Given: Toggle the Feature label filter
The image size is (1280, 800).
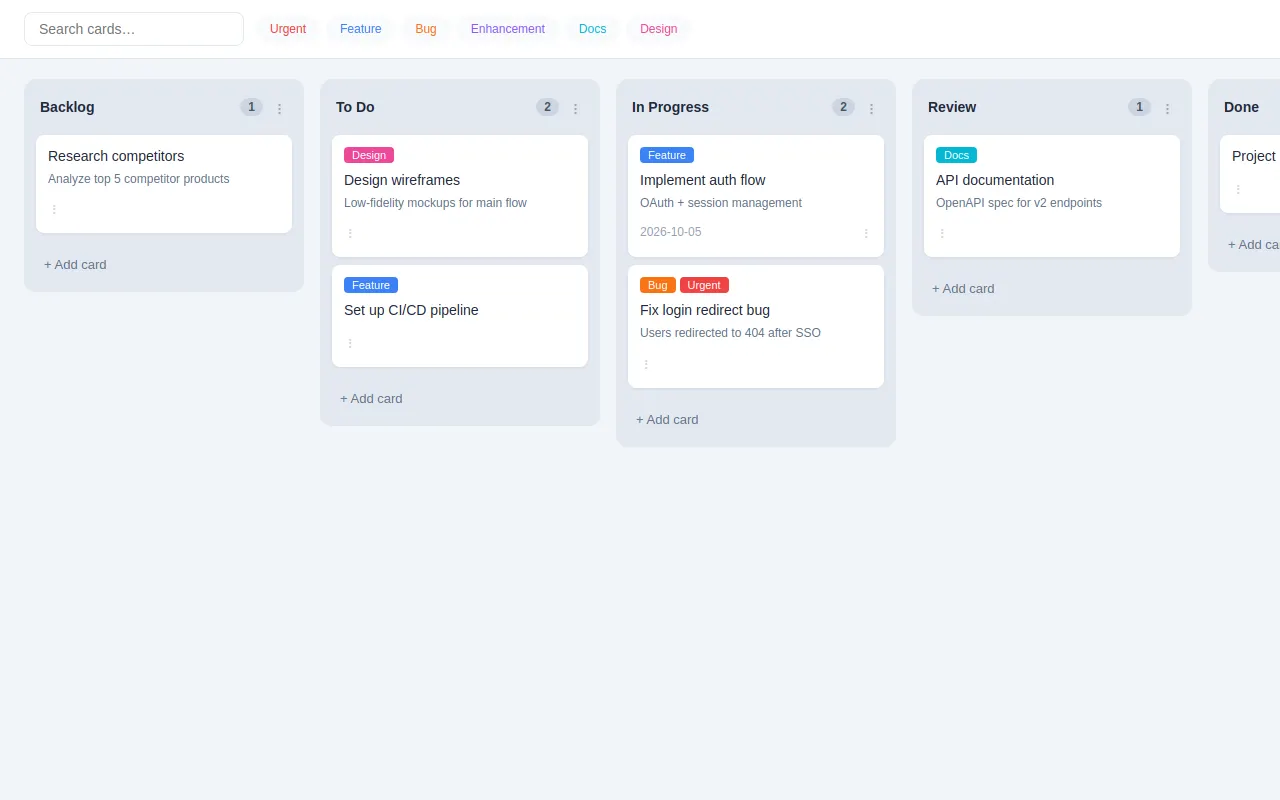Looking at the screenshot, I should click(361, 29).
